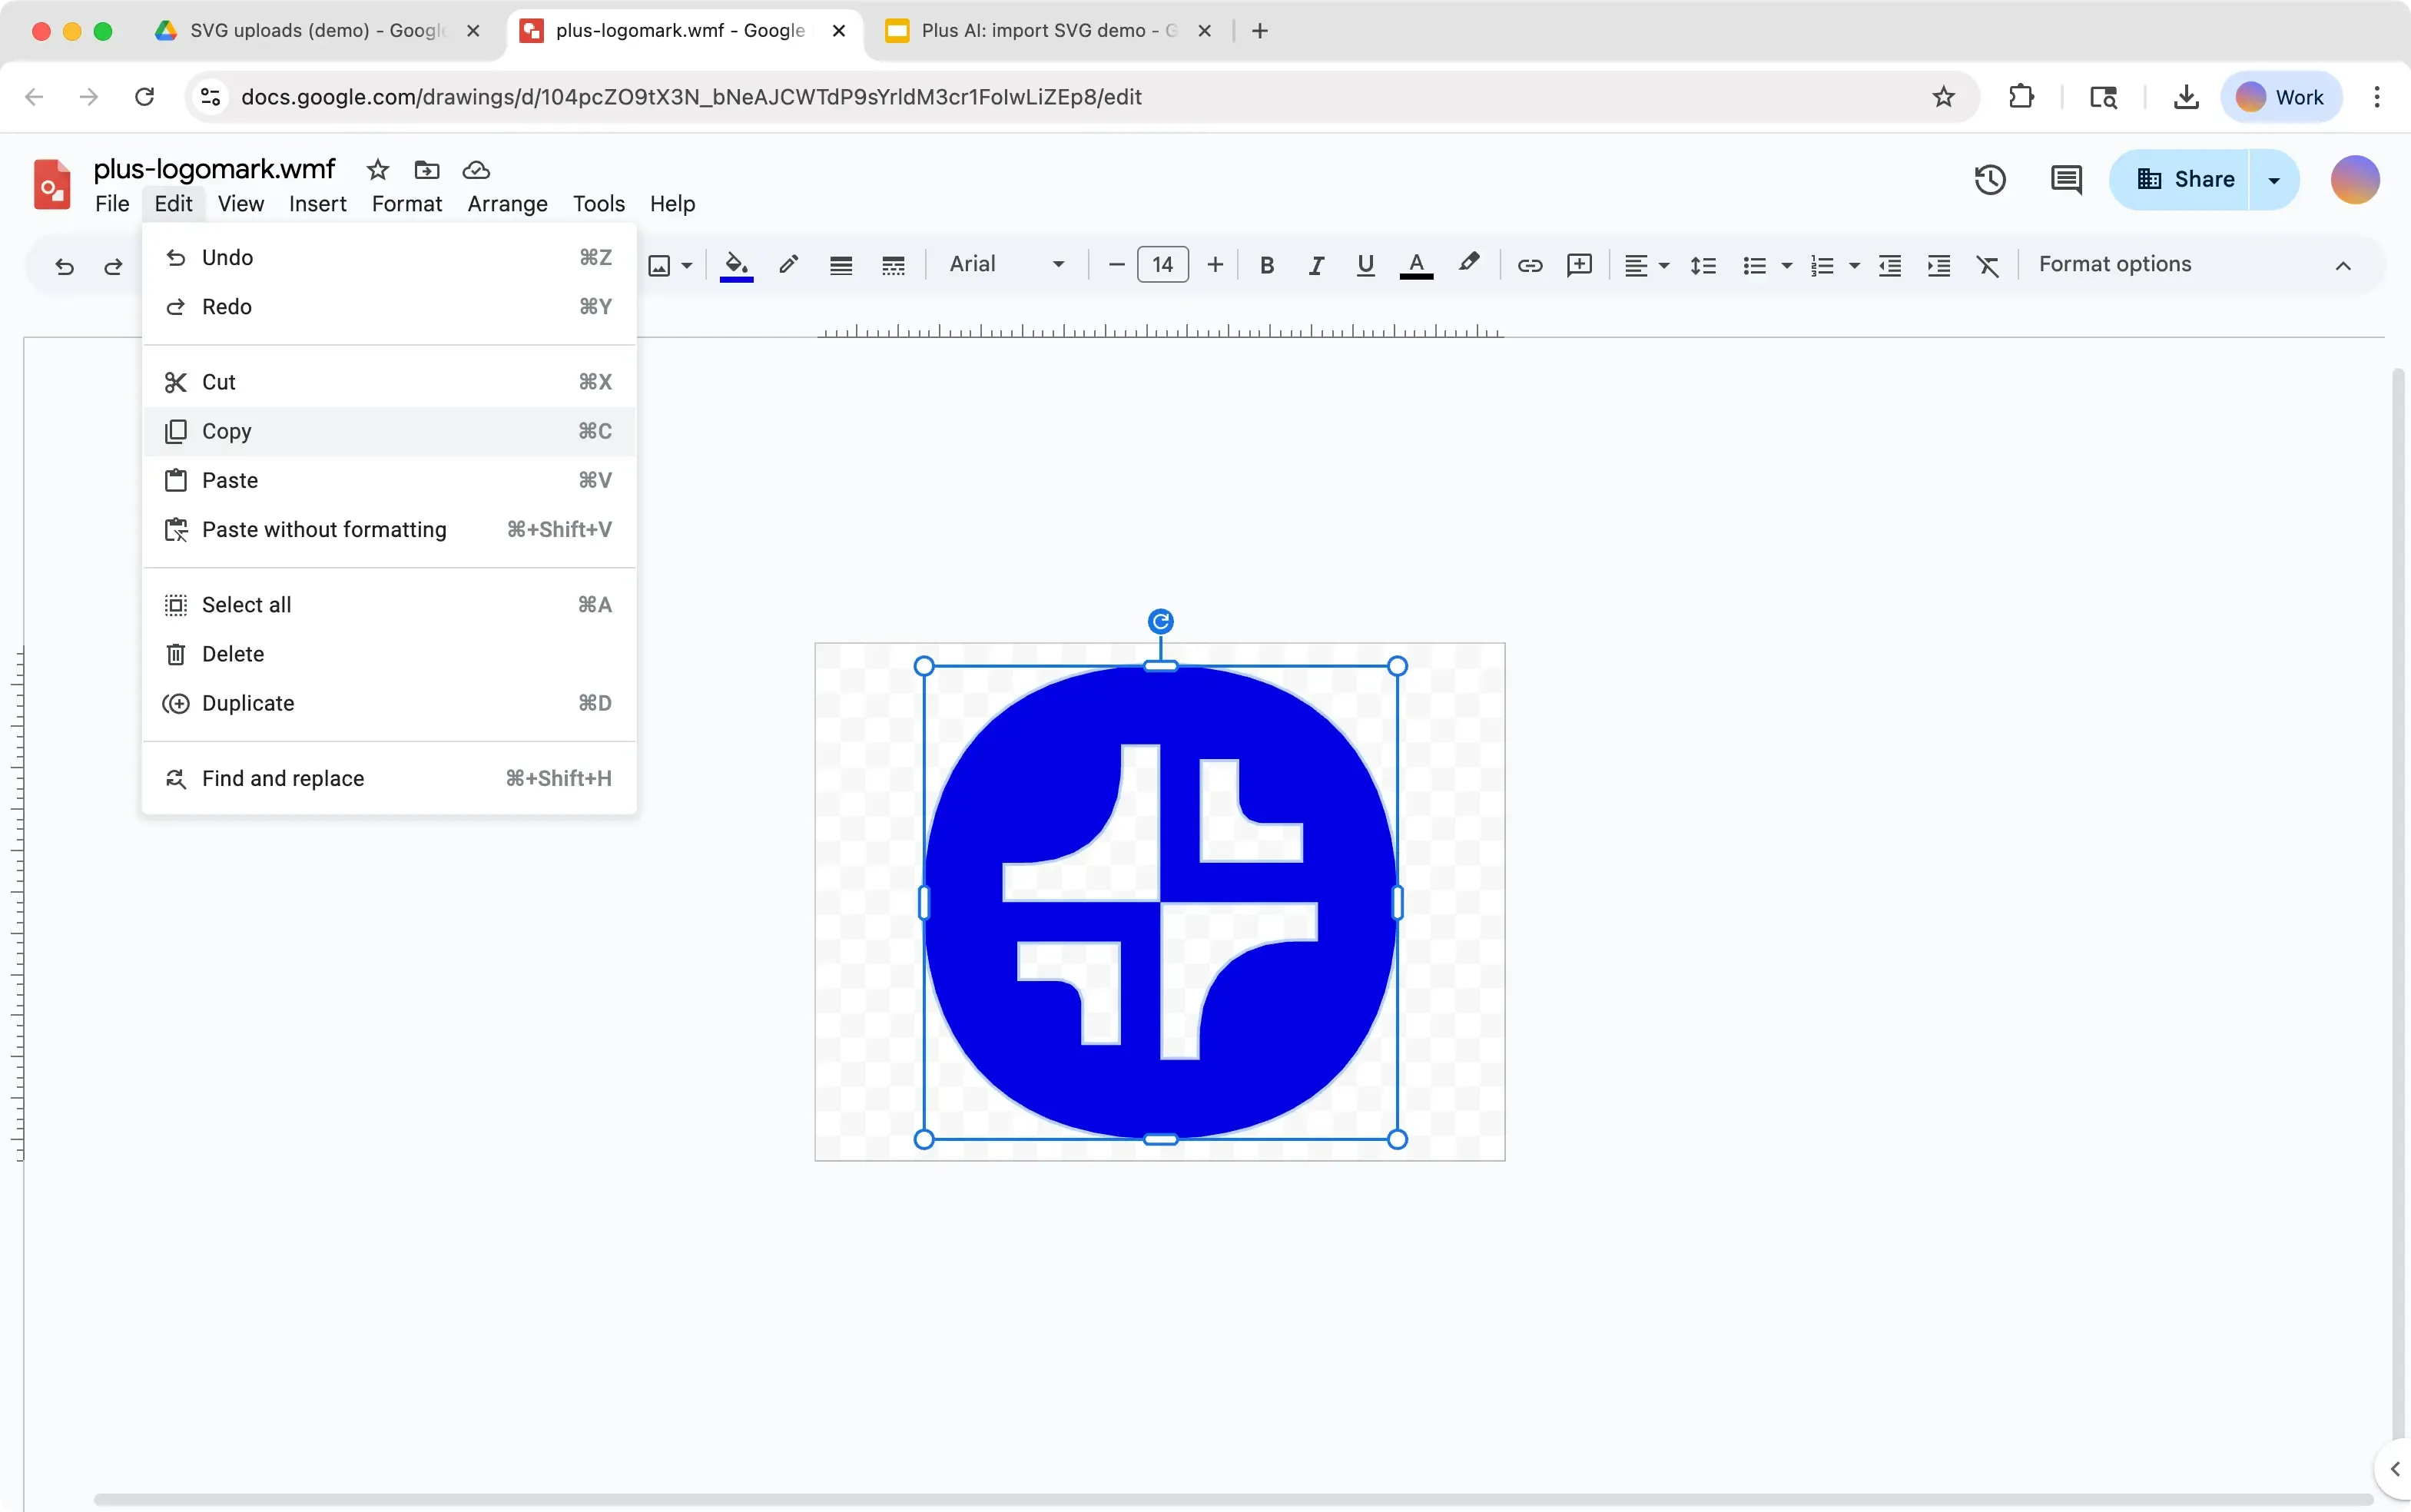Open the border dash style tool
The image size is (2411, 1512).
coord(893,264)
